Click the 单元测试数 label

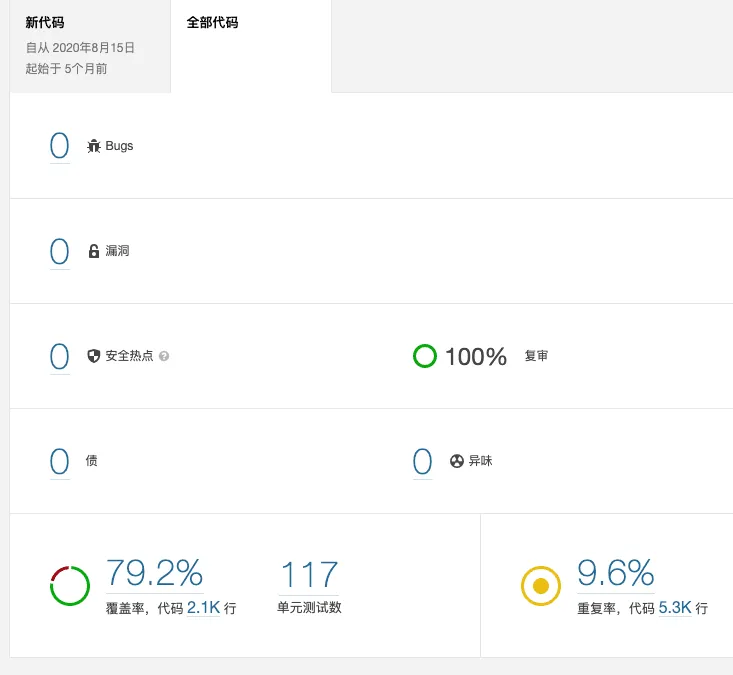click(x=309, y=608)
